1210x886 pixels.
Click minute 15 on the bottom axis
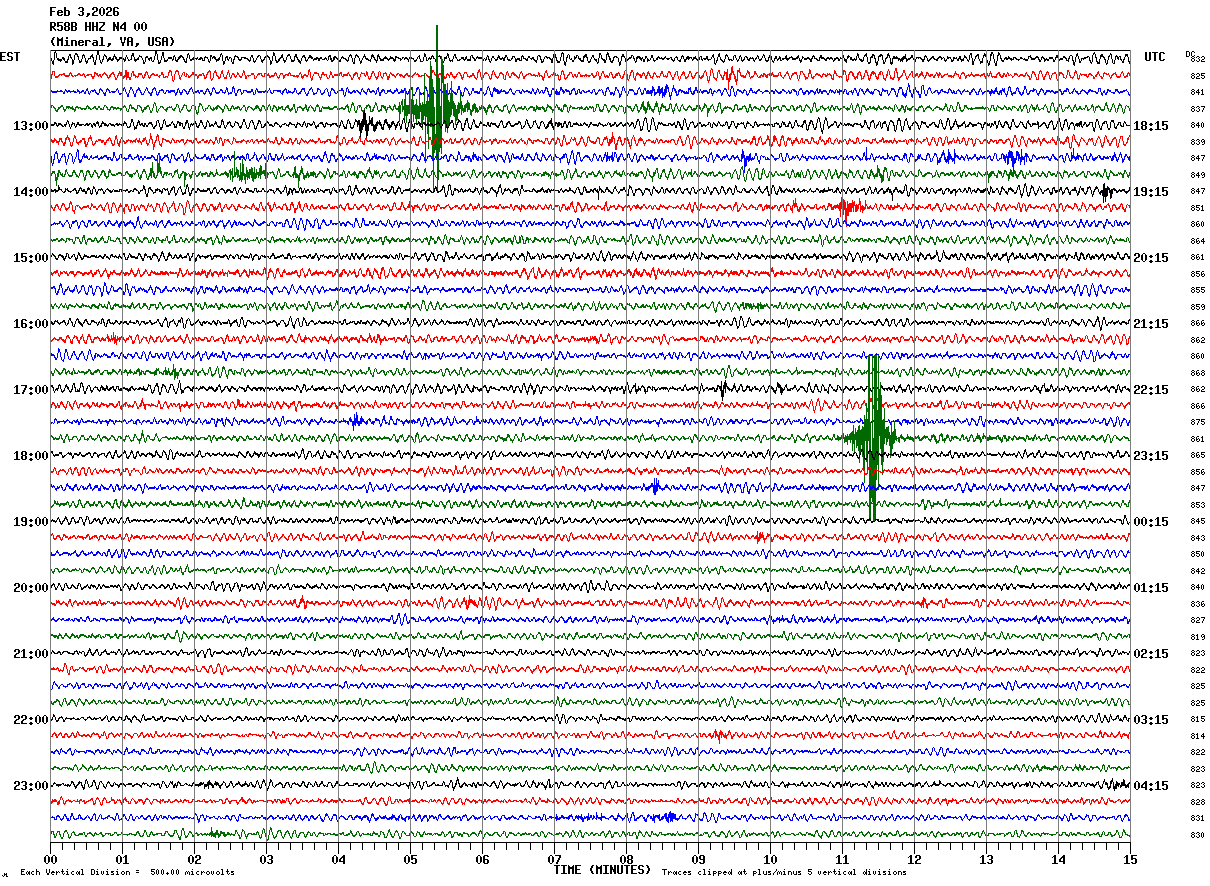1129,859
